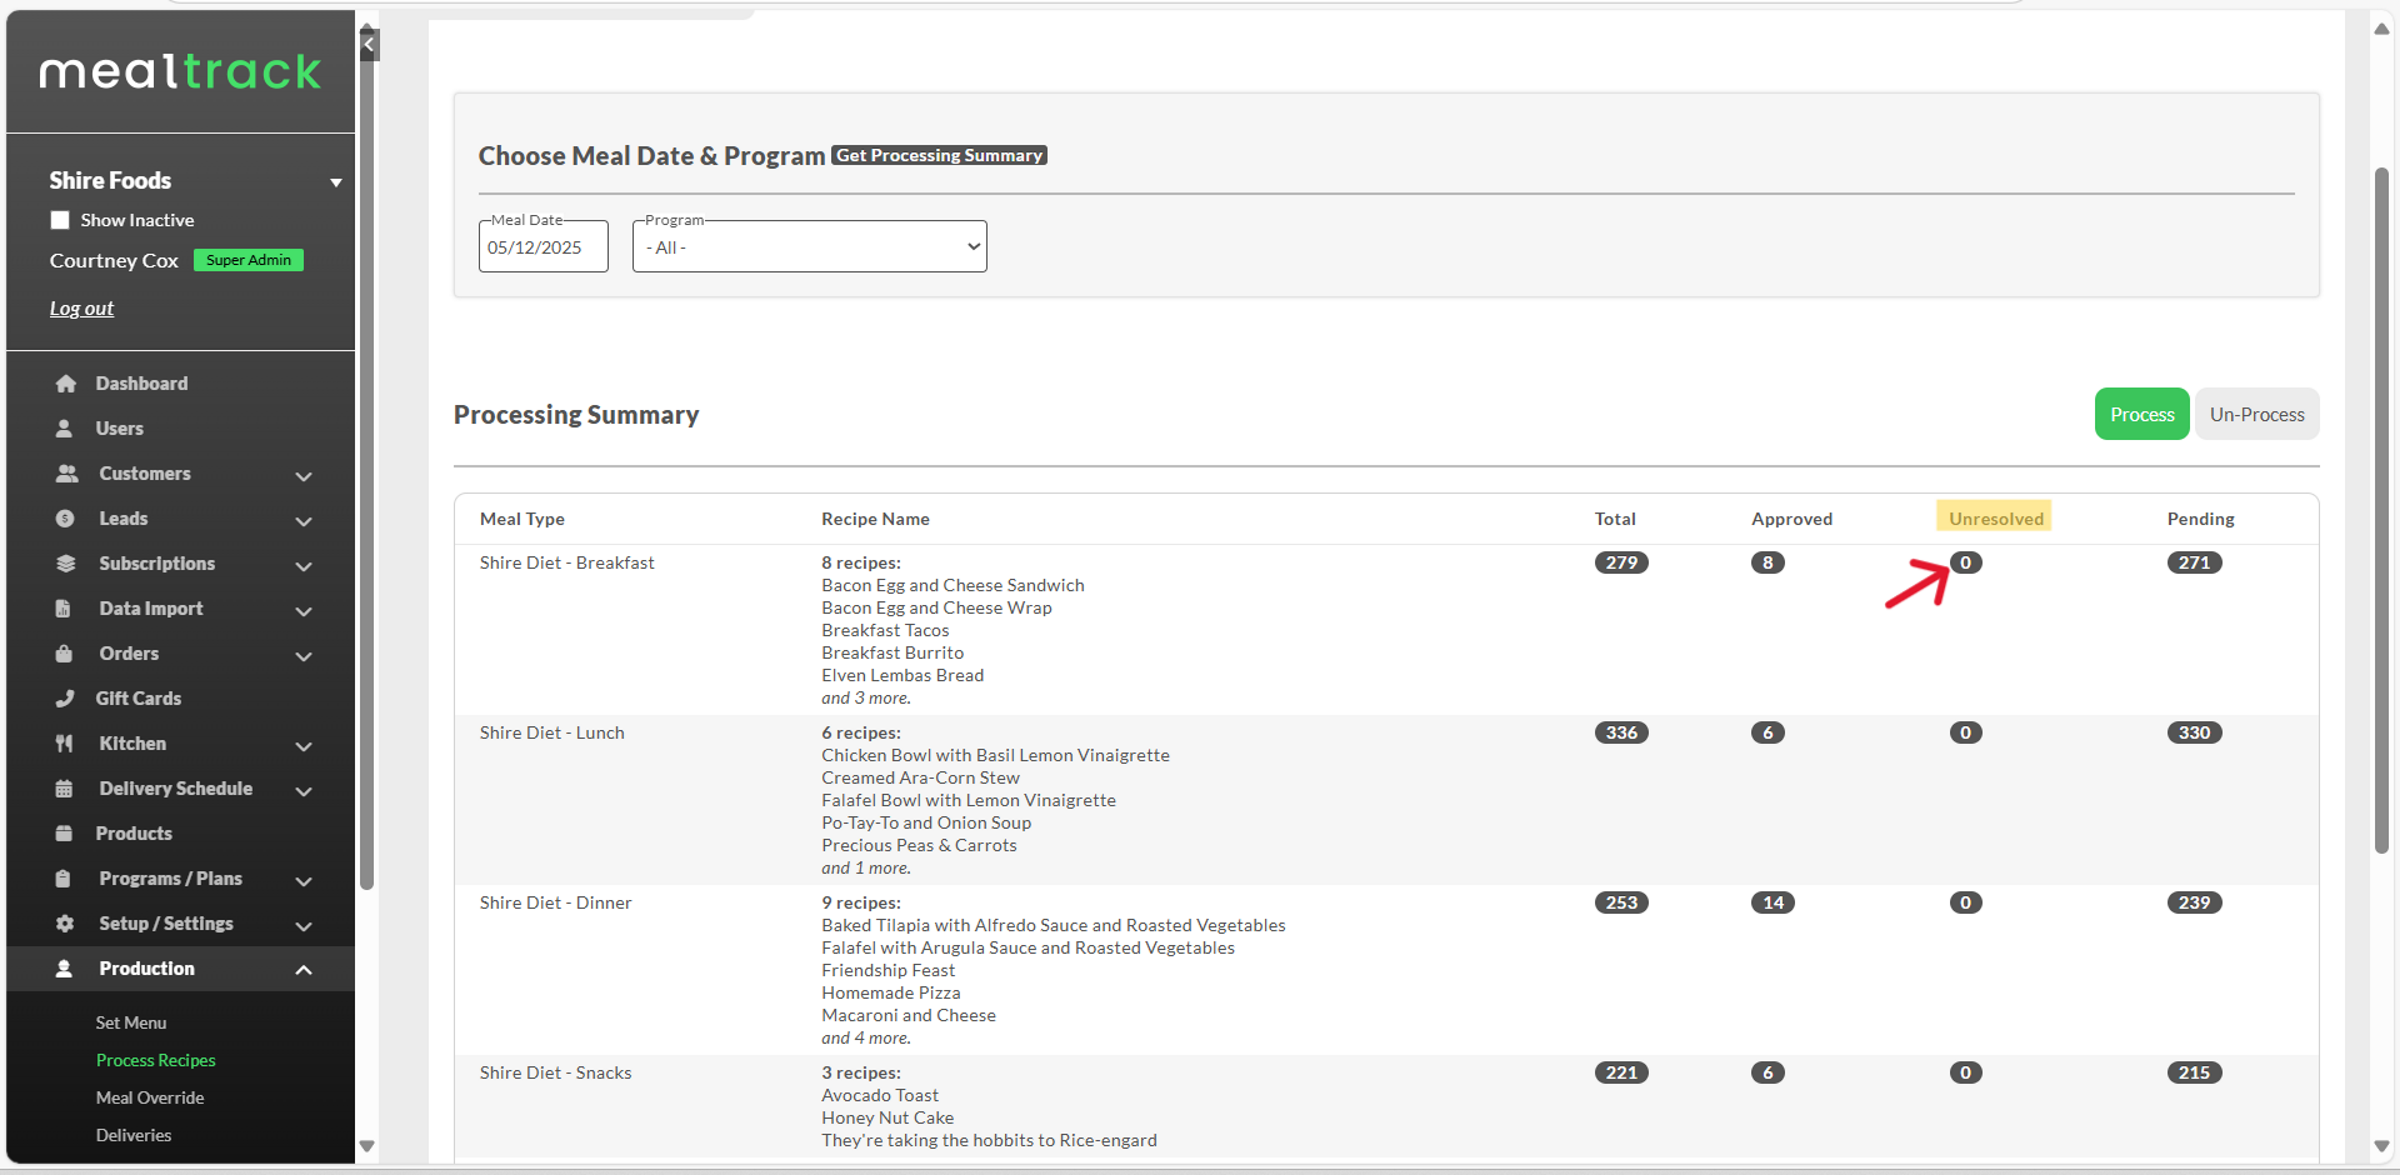Image resolution: width=2400 pixels, height=1175 pixels.
Task: Click the Get Processing Summary button
Action: coord(938,155)
